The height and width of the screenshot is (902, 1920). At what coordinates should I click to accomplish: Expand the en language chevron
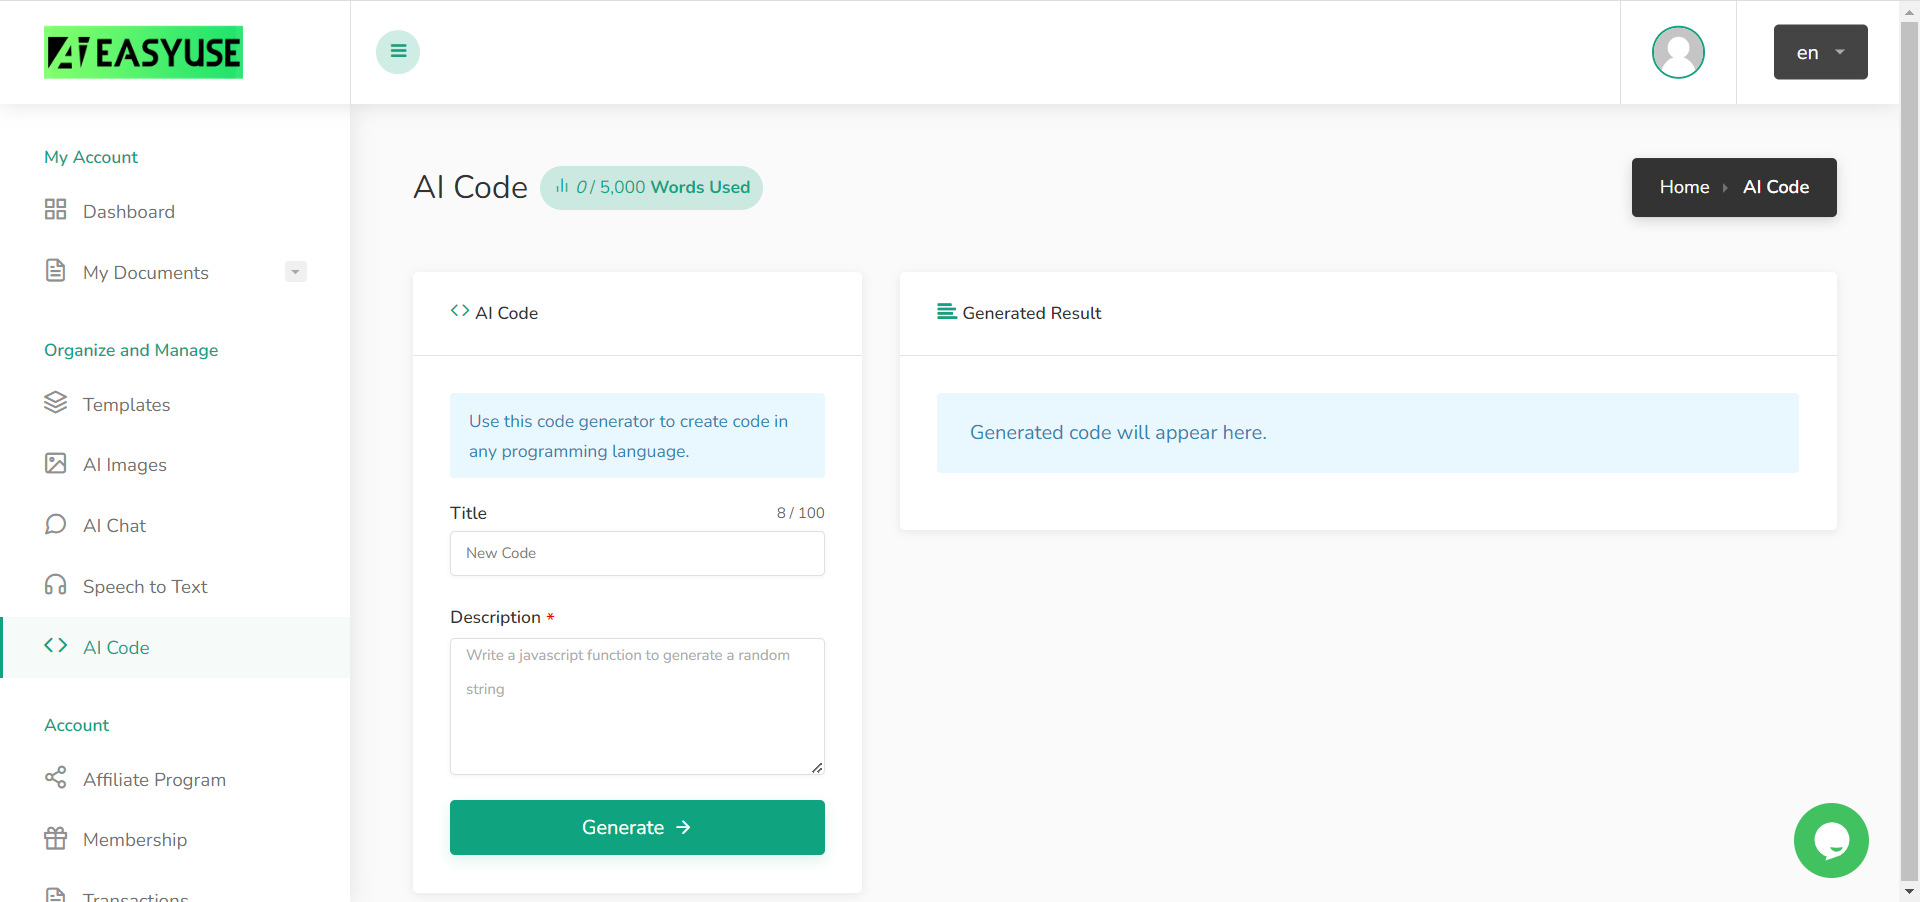point(1839,52)
